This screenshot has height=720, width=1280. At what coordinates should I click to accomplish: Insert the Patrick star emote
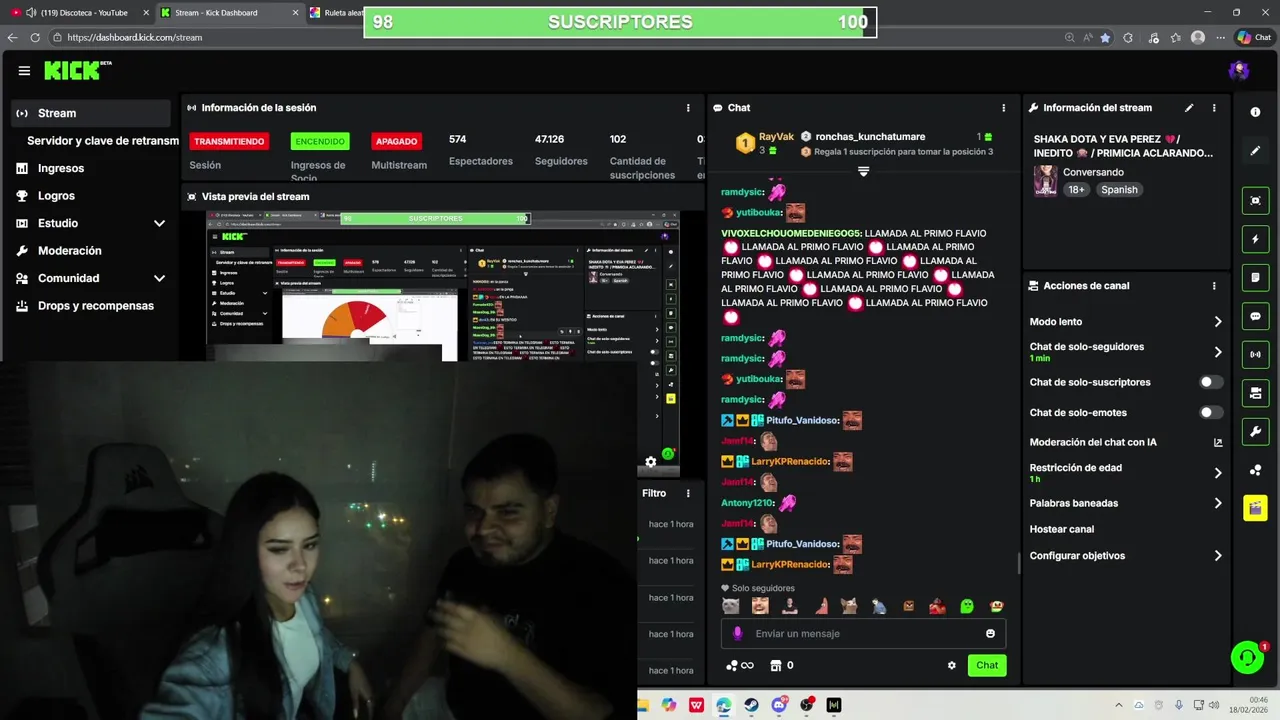point(820,606)
